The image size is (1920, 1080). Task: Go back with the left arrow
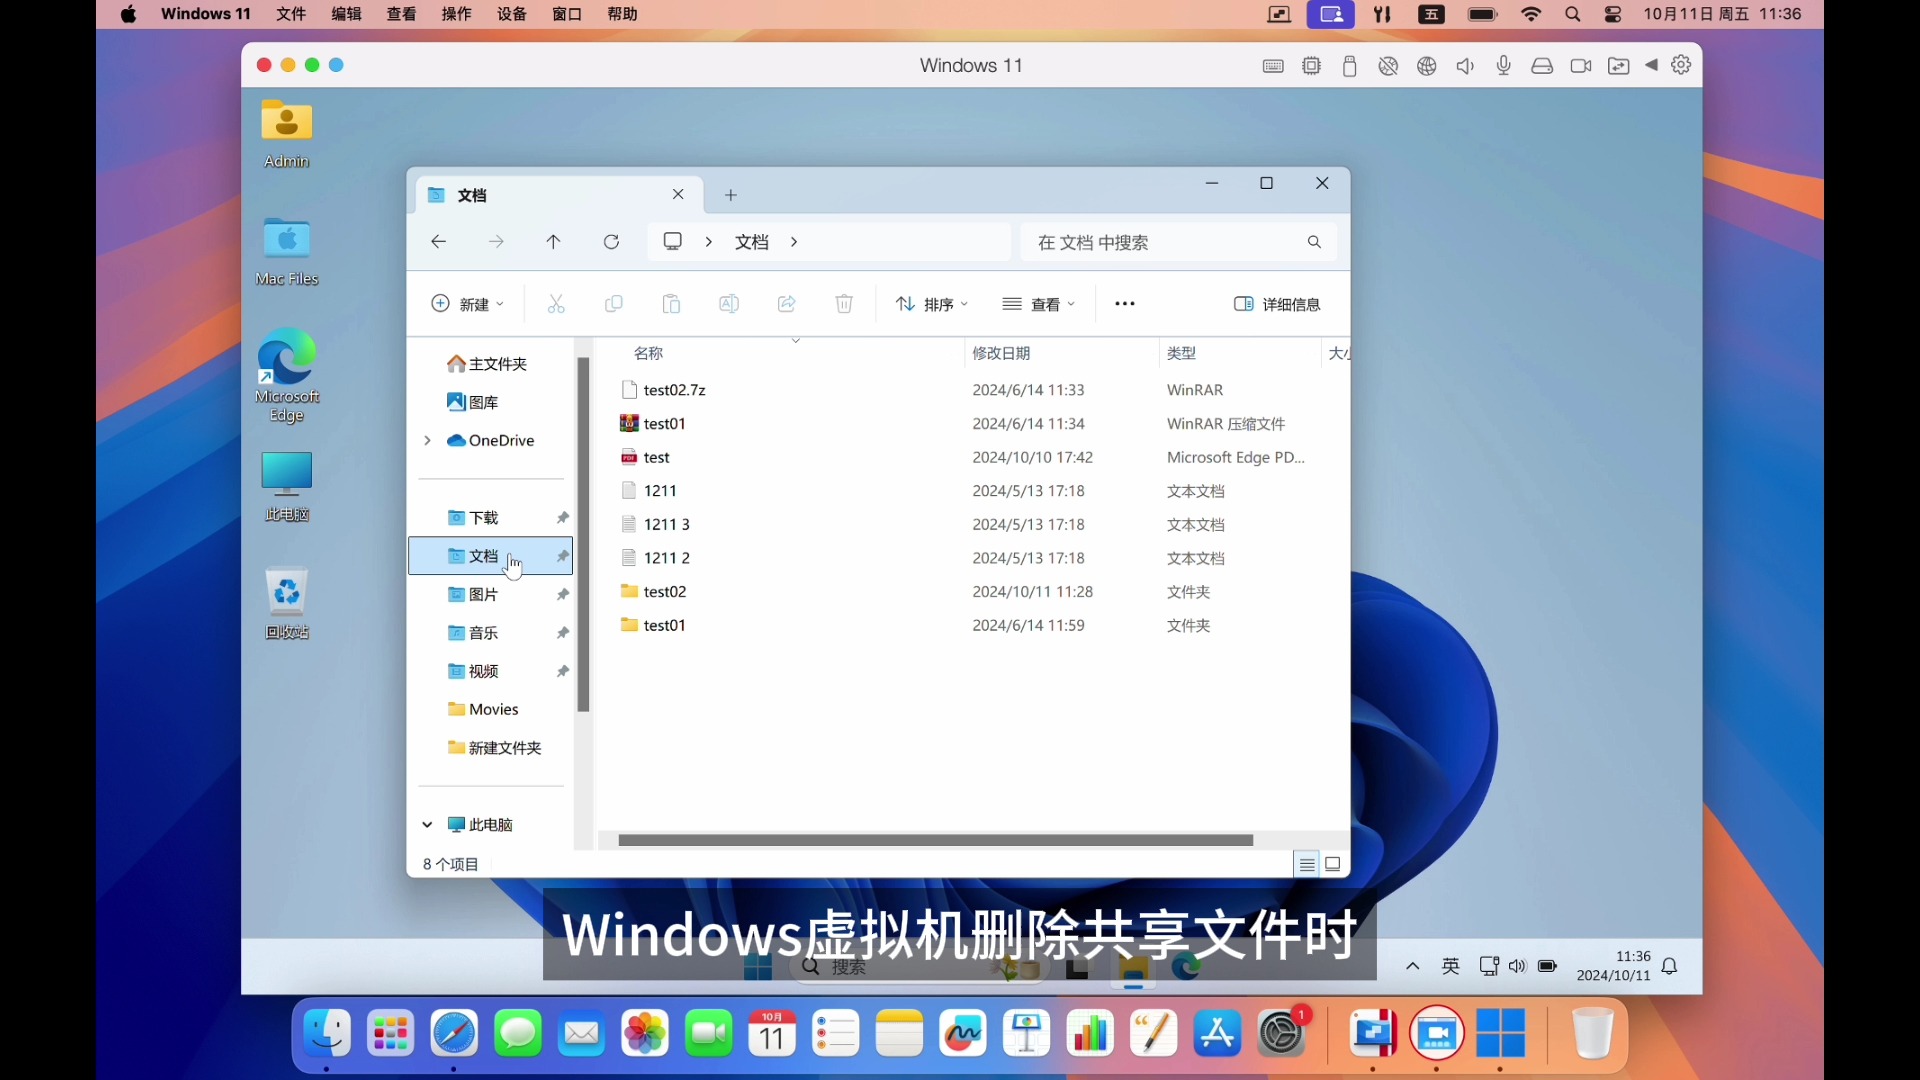tap(438, 242)
